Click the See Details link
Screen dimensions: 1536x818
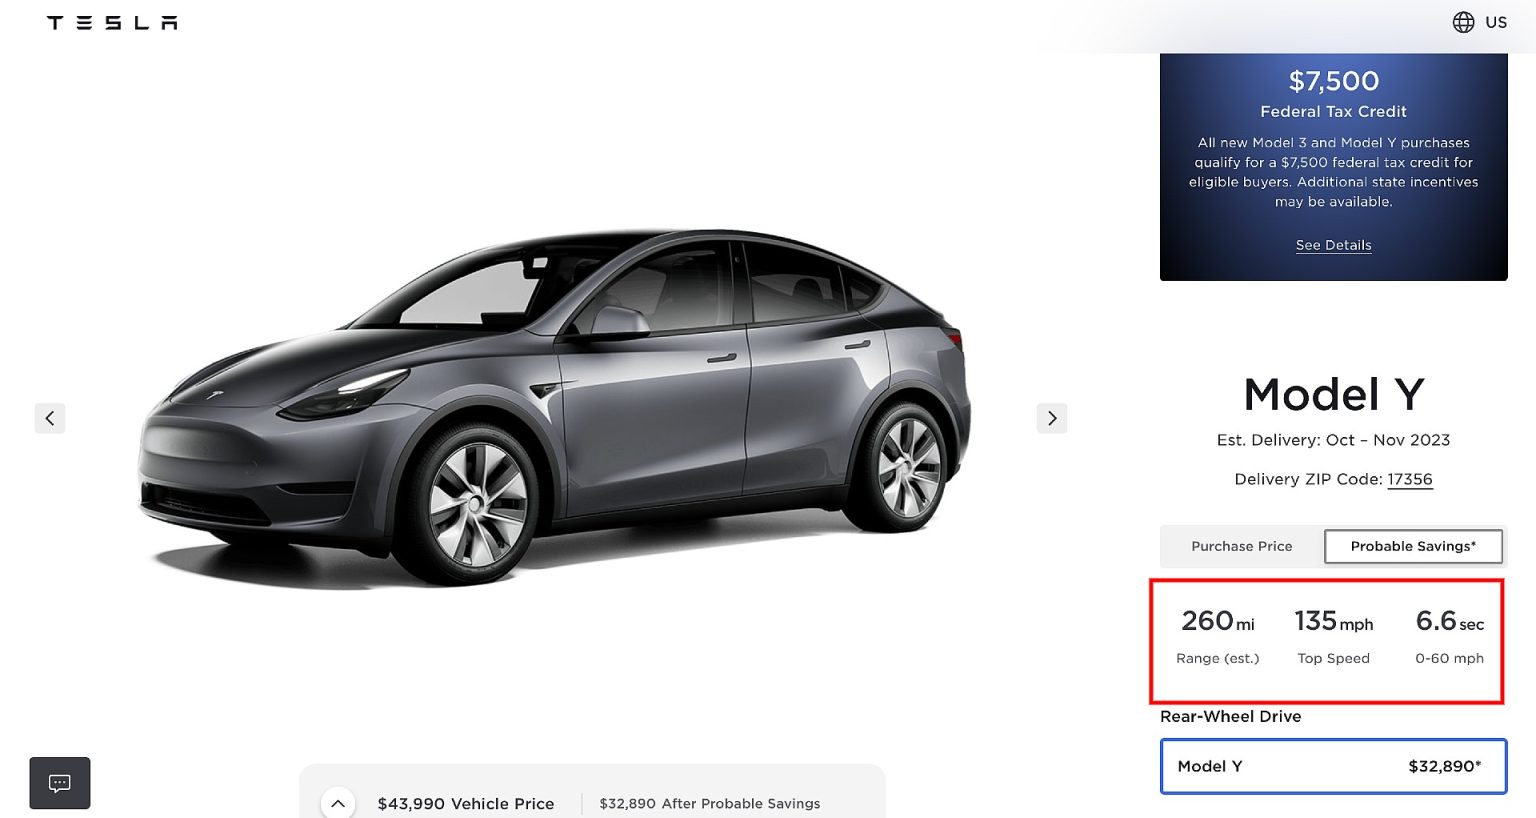1333,245
